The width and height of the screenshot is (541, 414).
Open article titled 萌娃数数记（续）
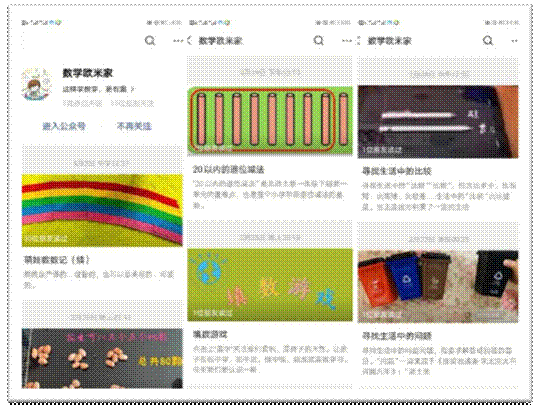coord(57,260)
